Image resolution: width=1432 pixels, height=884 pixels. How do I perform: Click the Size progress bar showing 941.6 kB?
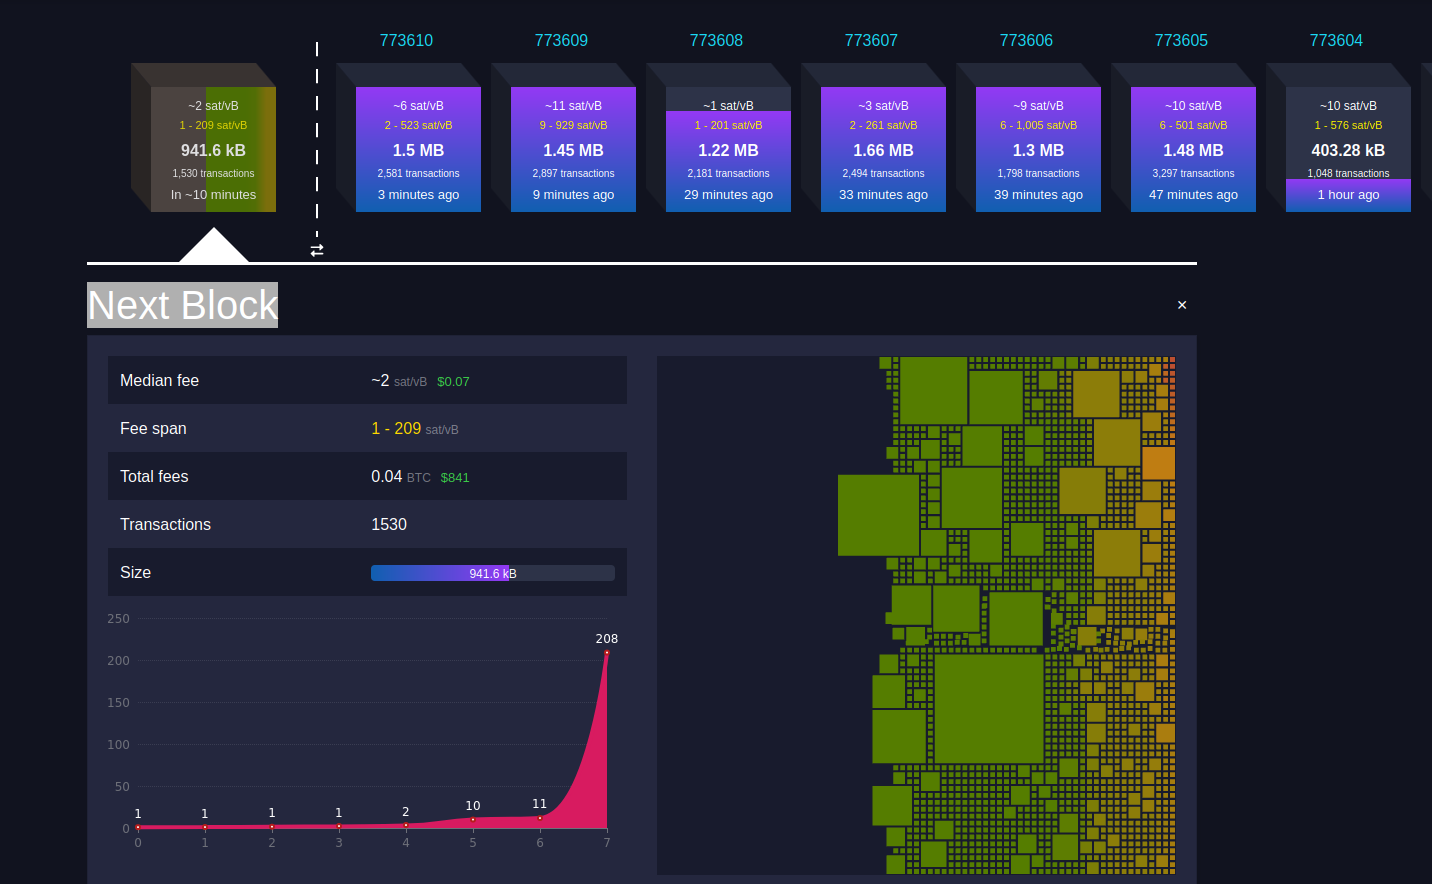coord(493,573)
